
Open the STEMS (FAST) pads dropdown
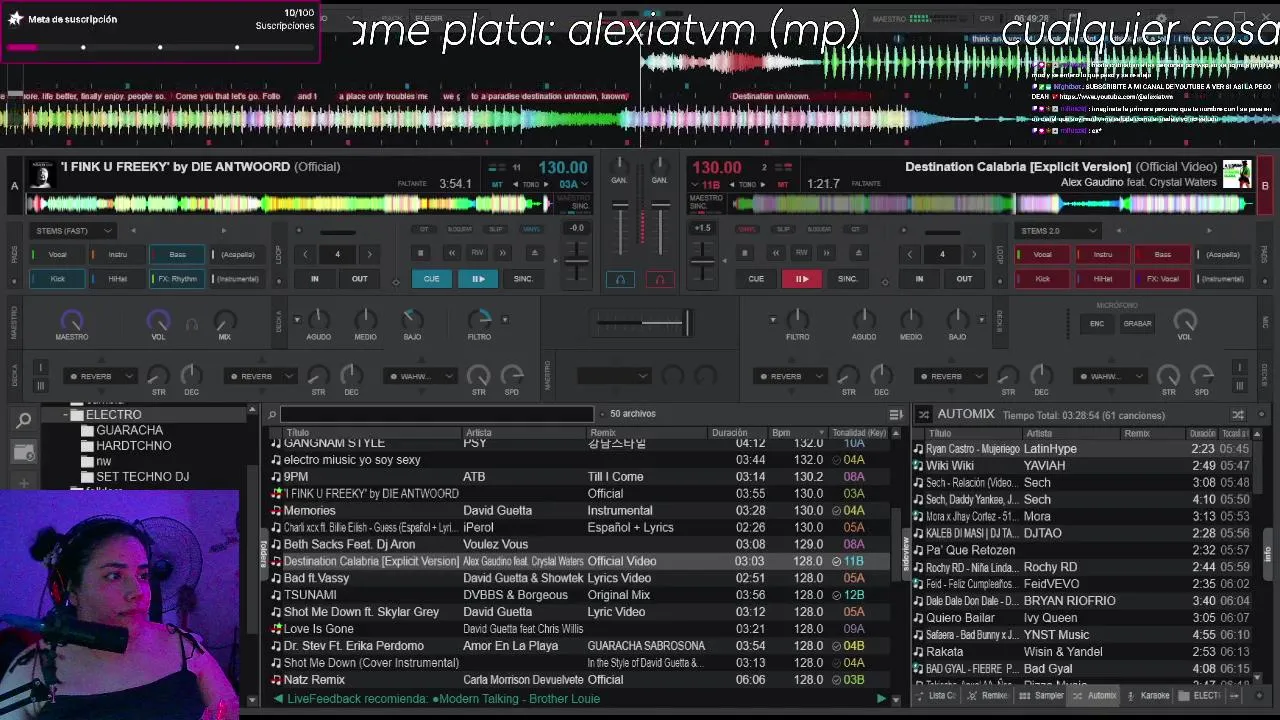click(71, 231)
